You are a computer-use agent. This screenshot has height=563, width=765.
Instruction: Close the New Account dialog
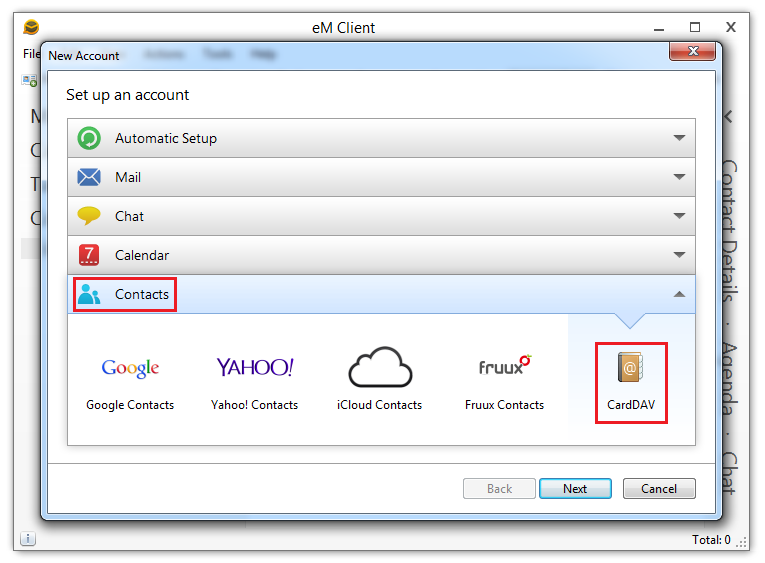(693, 51)
